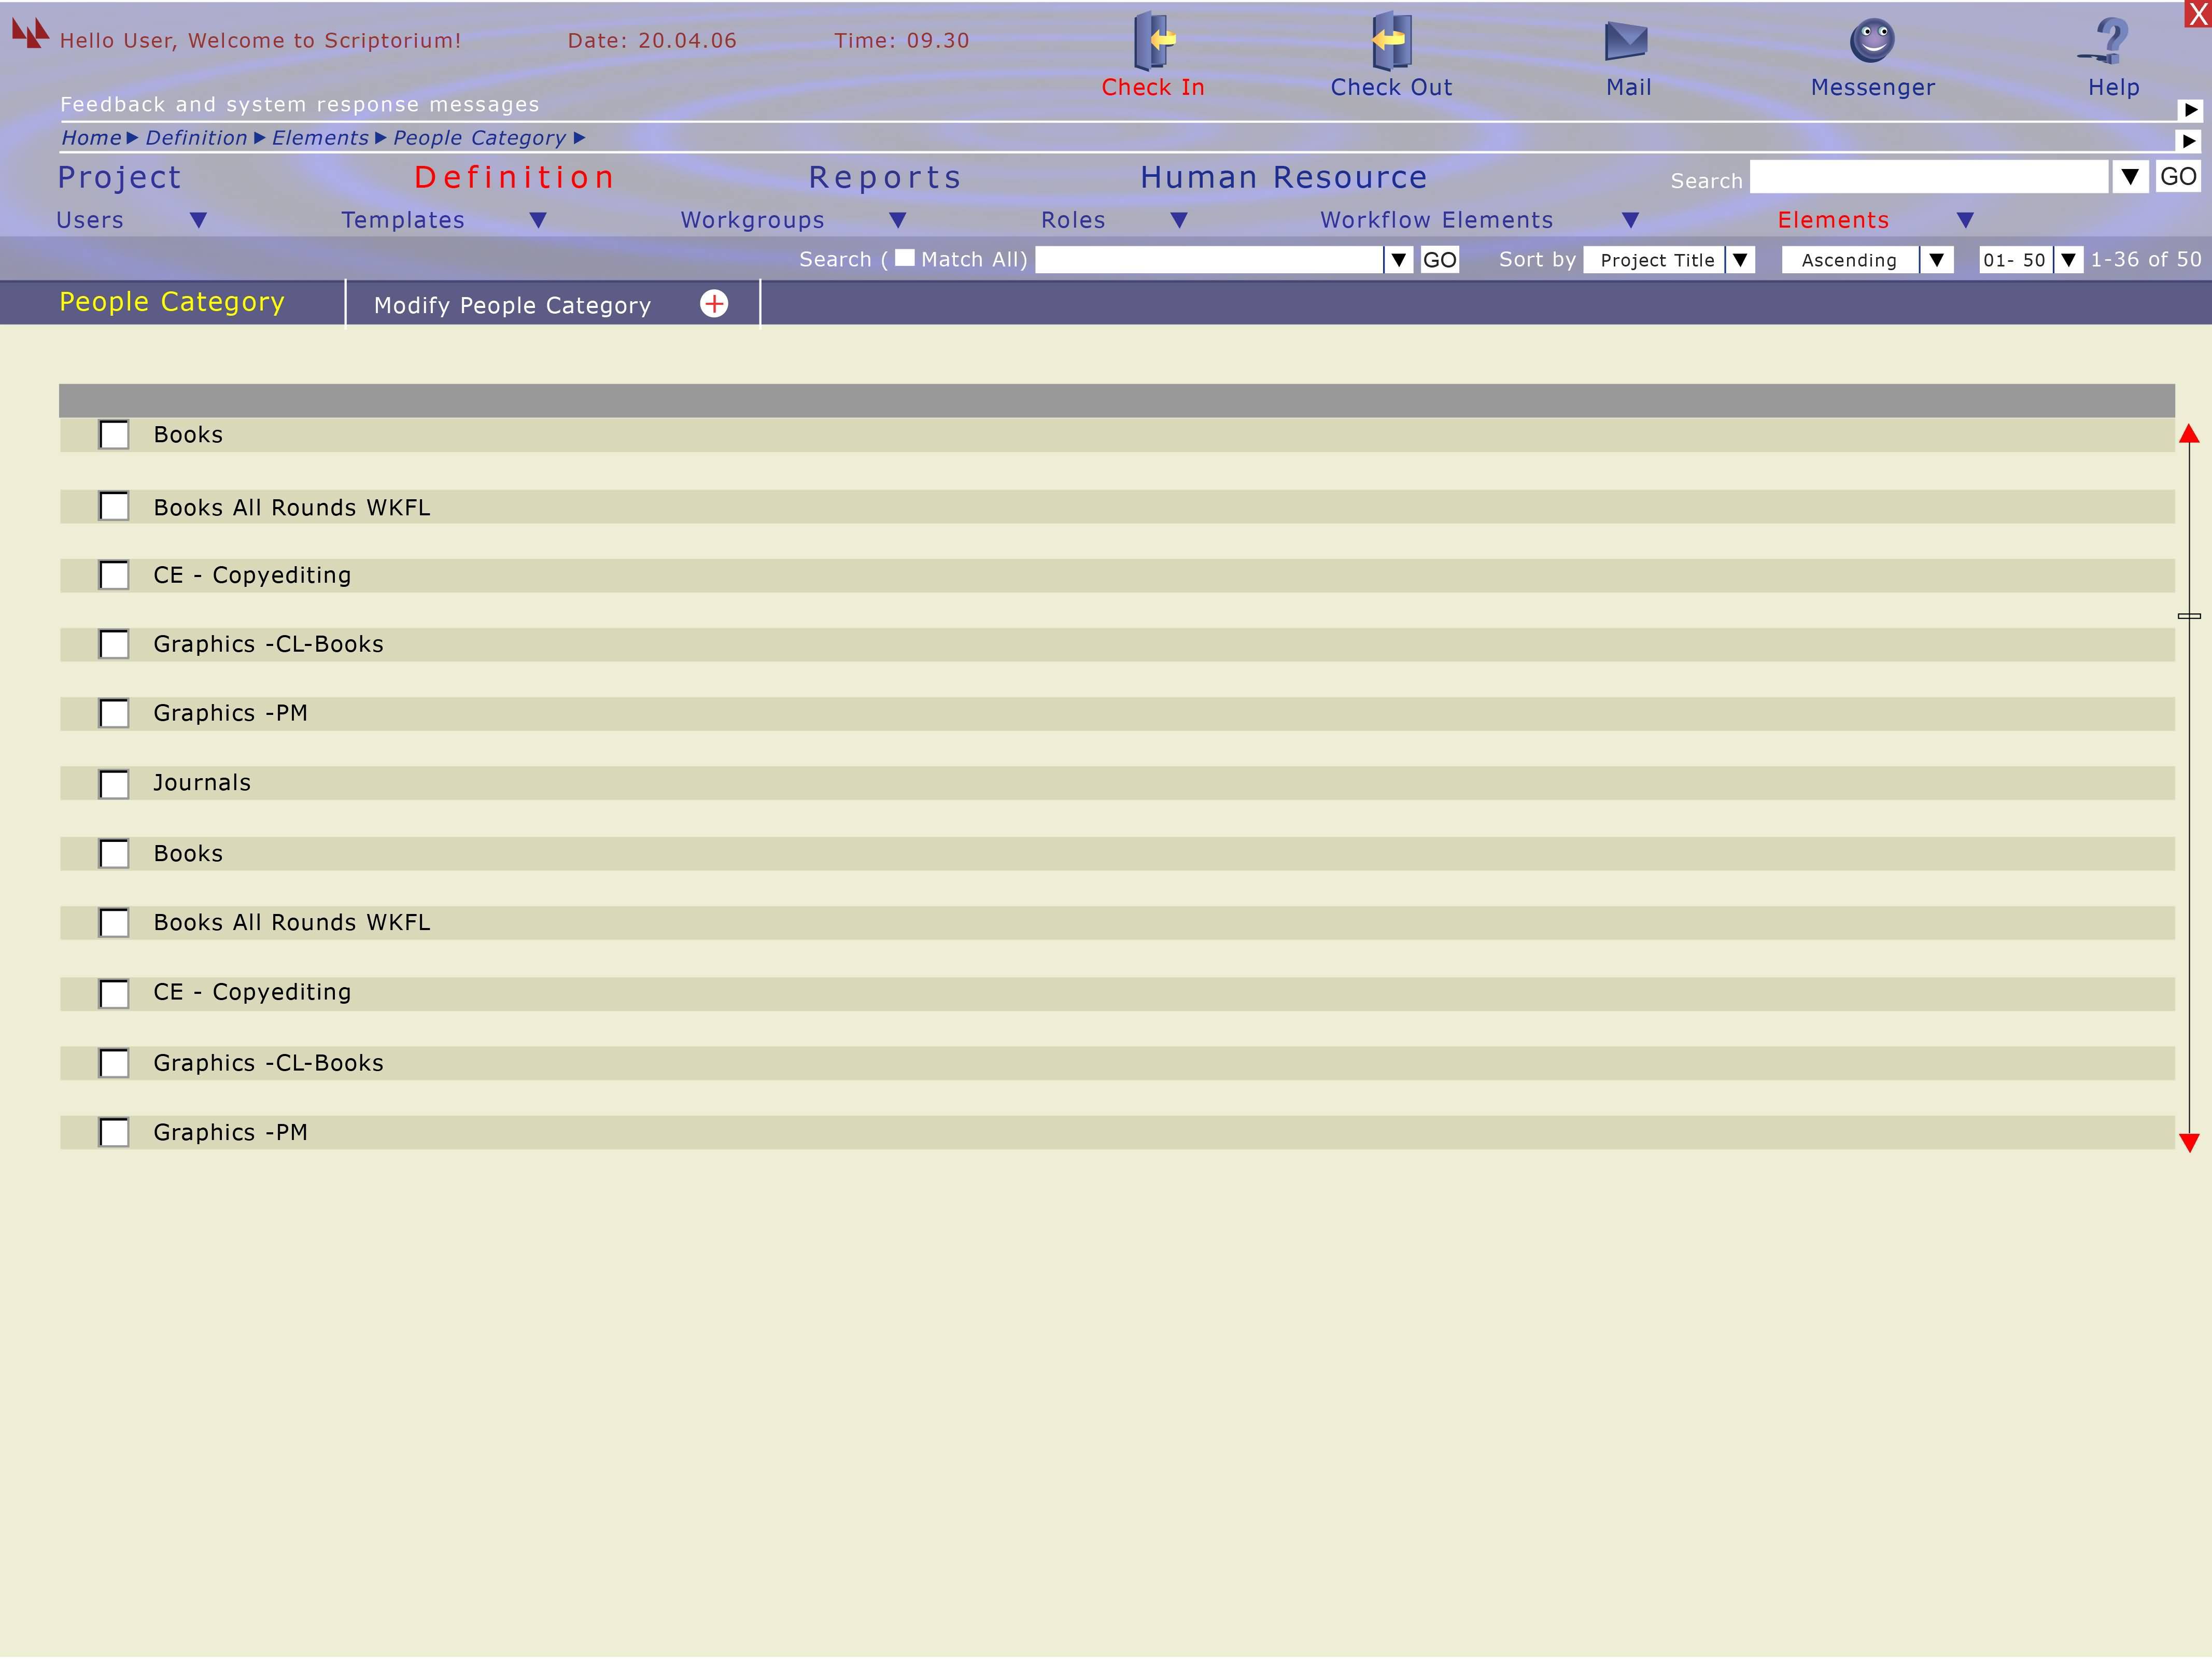Click the red scroll-up arrow
The image size is (2212, 1659).
[x=2189, y=434]
